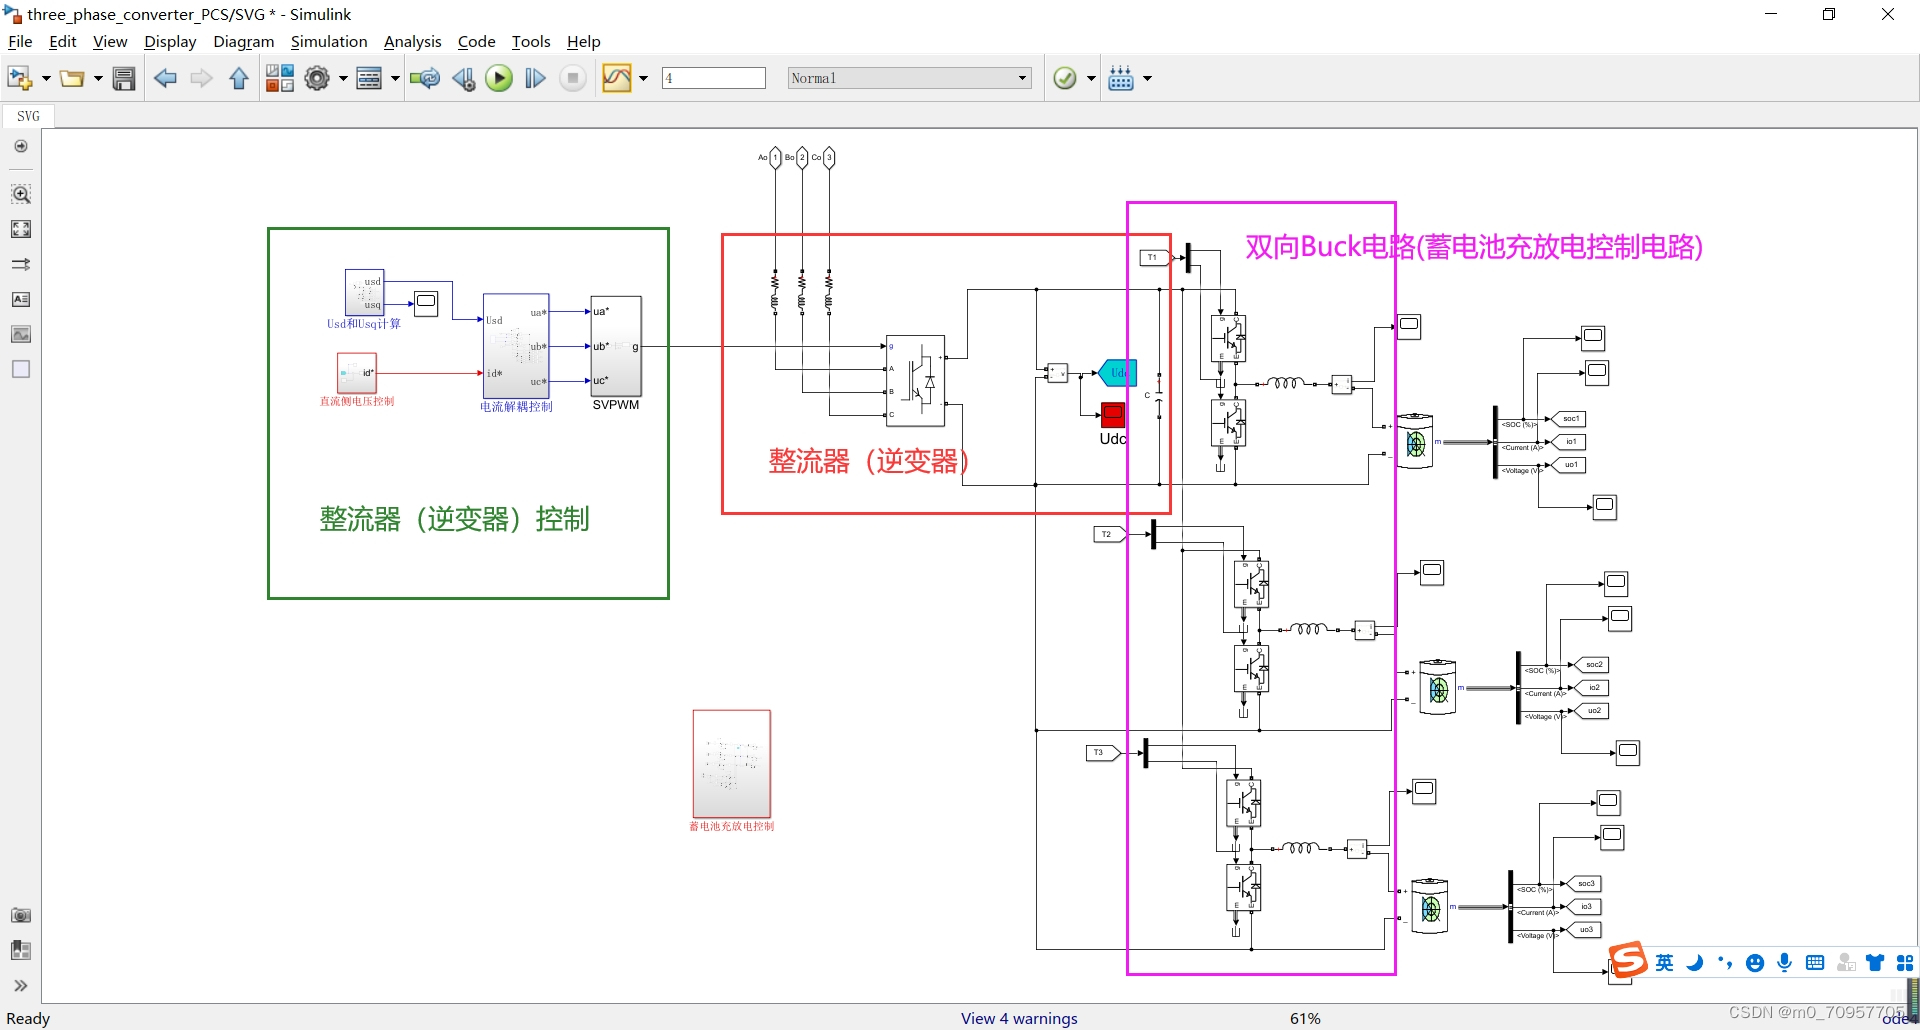Click the View 4 warnings link
1920x1030 pixels.
tap(1019, 1018)
